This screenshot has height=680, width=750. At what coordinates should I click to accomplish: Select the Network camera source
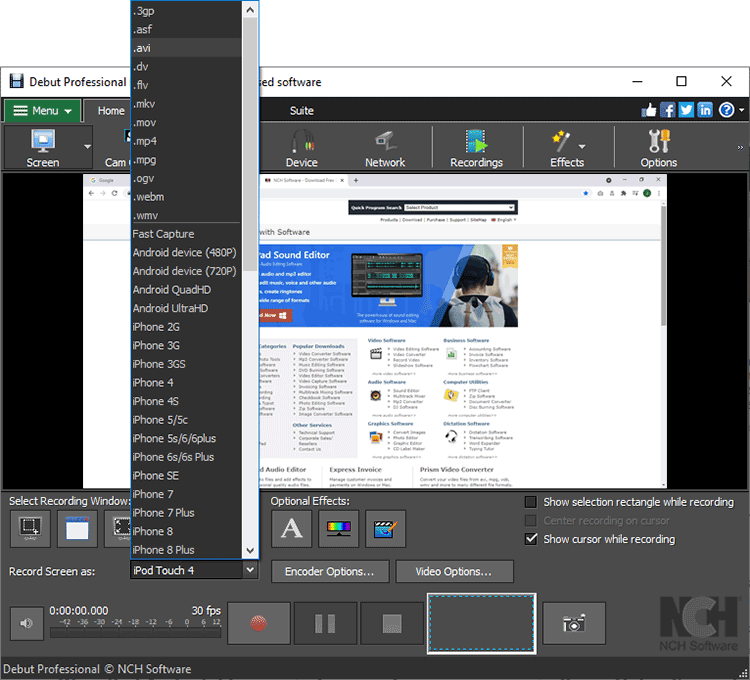pyautogui.click(x=385, y=147)
